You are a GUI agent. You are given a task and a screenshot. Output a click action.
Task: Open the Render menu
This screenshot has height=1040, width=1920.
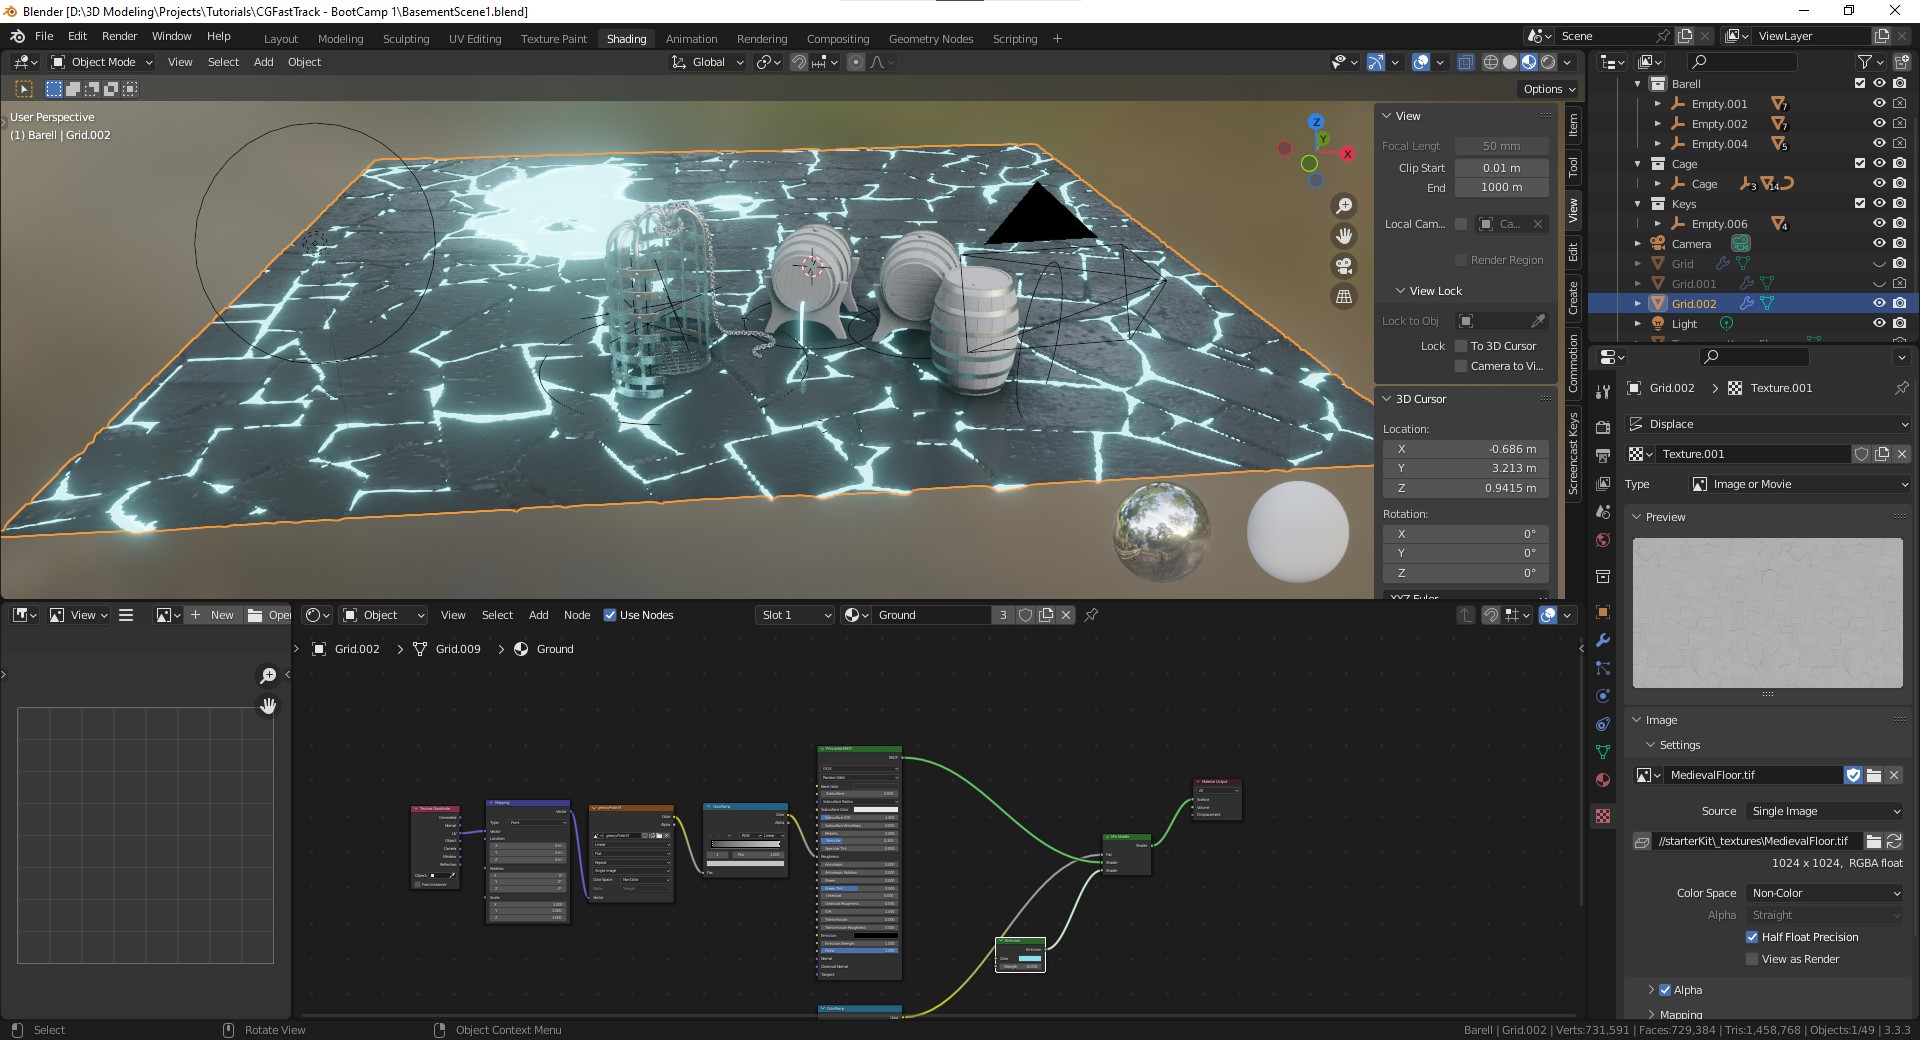tap(119, 36)
